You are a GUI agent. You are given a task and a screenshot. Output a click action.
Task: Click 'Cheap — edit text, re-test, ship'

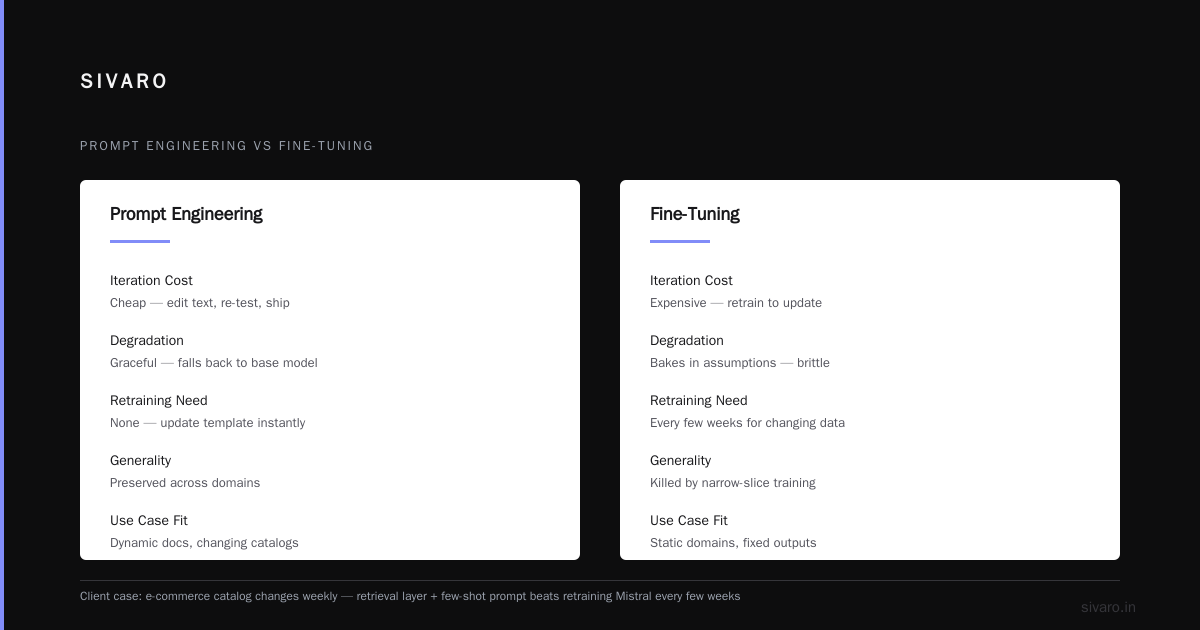coord(200,303)
